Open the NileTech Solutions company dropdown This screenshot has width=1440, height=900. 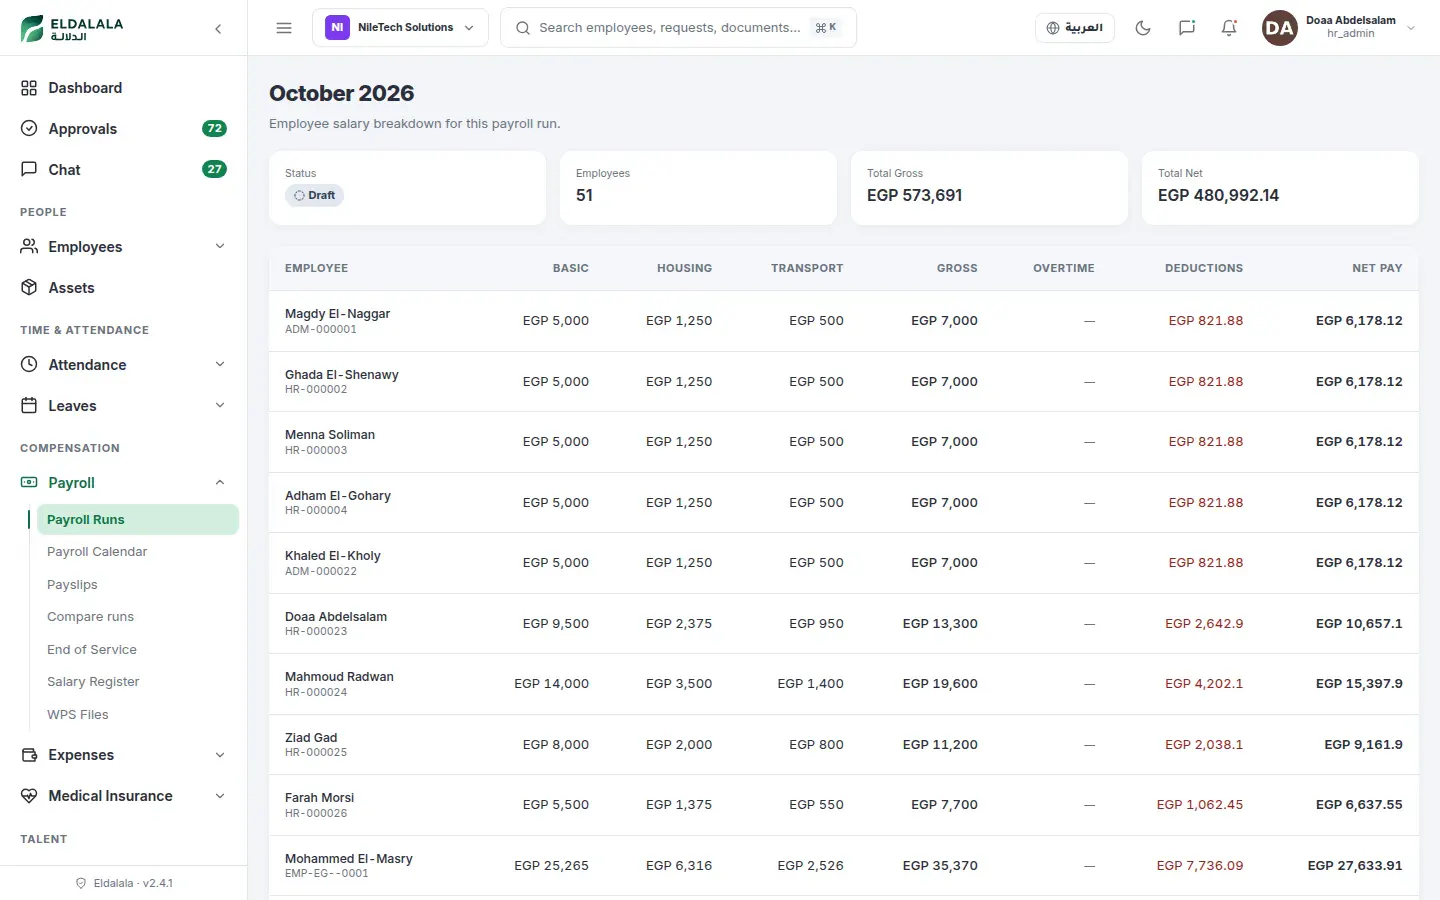coord(400,28)
